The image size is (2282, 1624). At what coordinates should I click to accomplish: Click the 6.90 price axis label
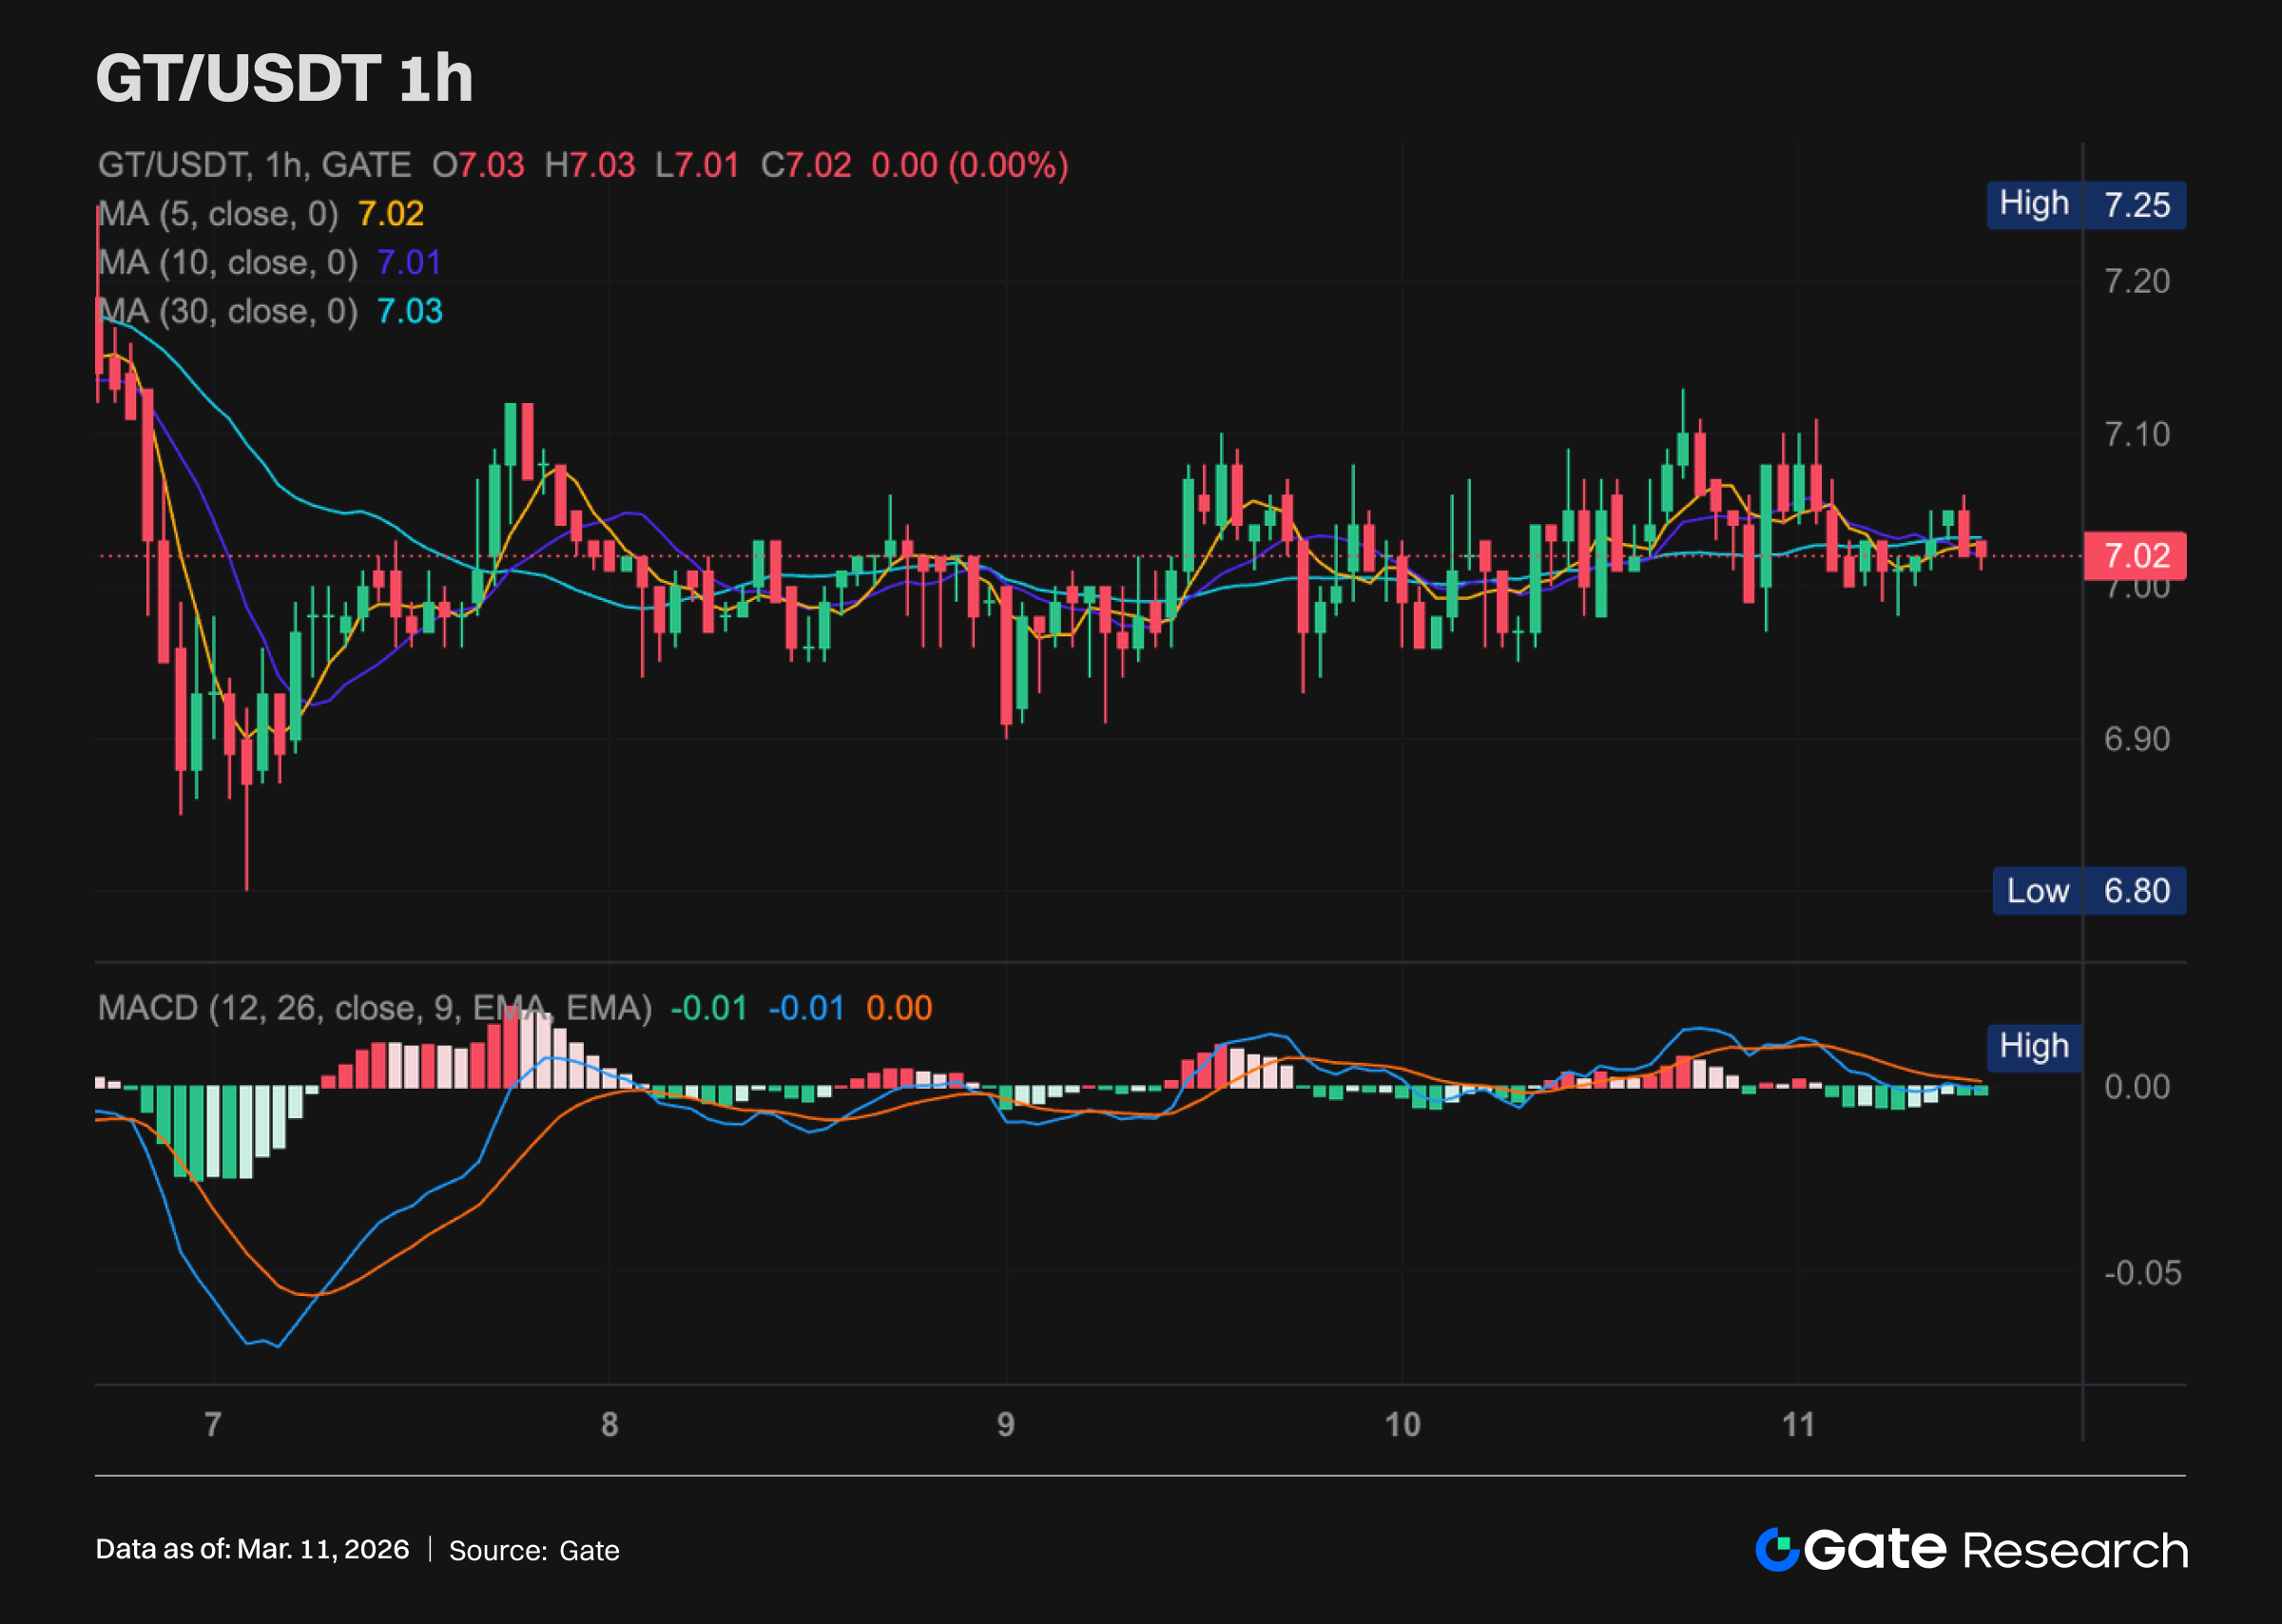click(x=2137, y=739)
